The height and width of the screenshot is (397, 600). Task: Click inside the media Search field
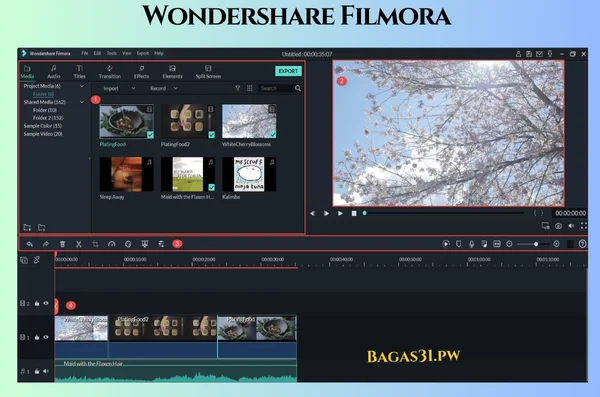coord(276,88)
